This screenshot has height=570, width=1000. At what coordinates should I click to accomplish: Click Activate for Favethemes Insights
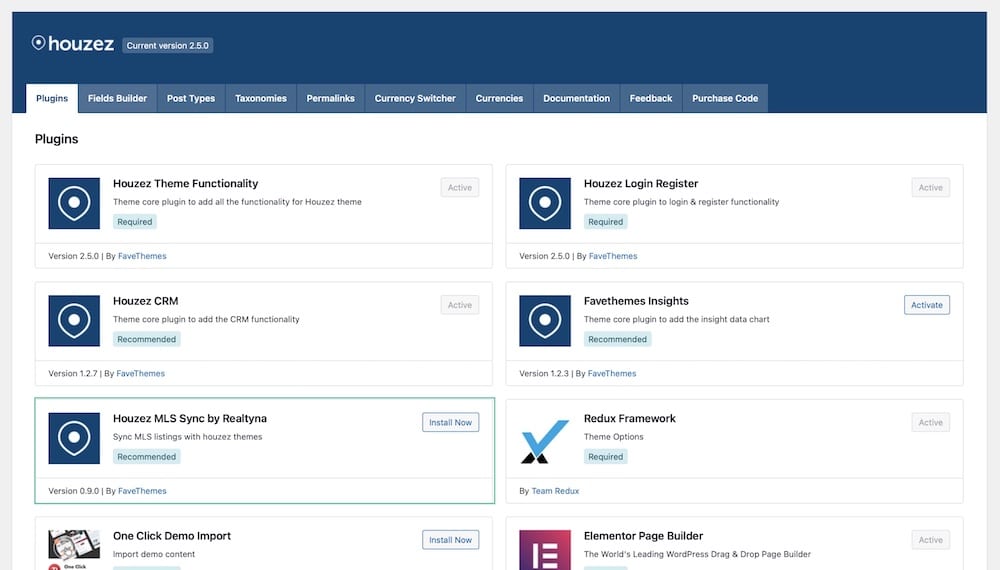pyautogui.click(x=927, y=305)
